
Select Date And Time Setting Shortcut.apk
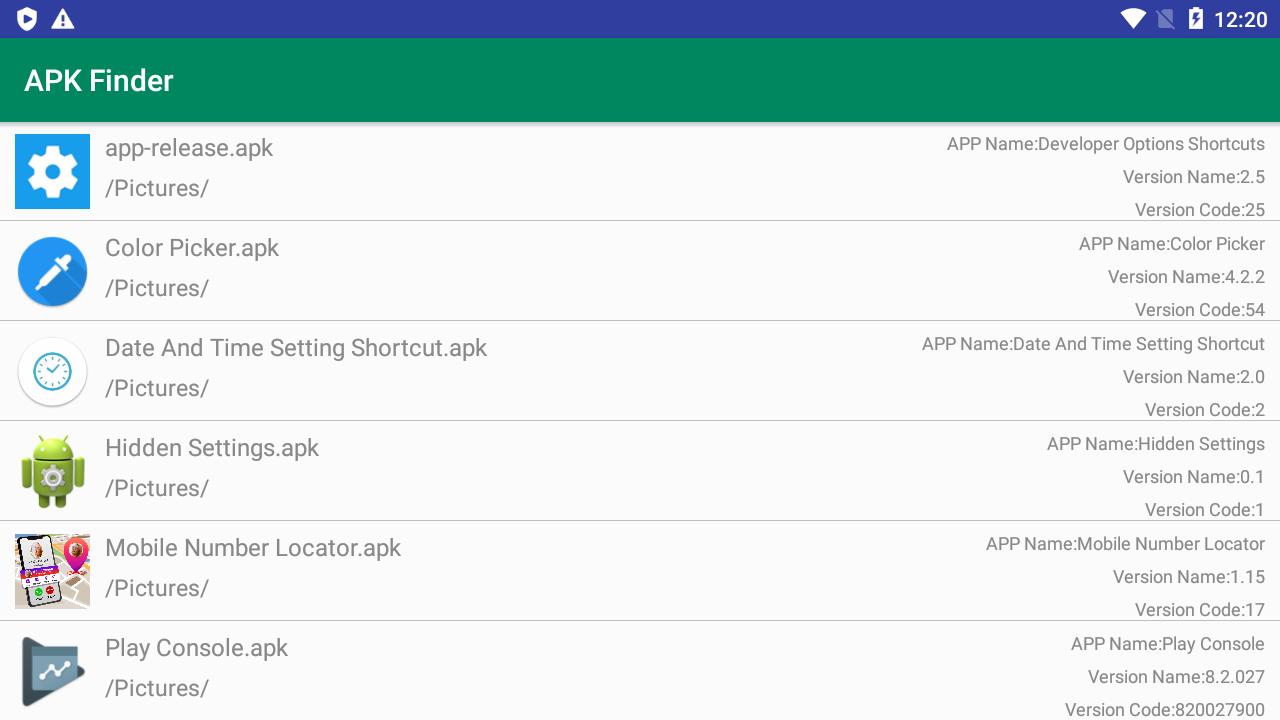(296, 348)
